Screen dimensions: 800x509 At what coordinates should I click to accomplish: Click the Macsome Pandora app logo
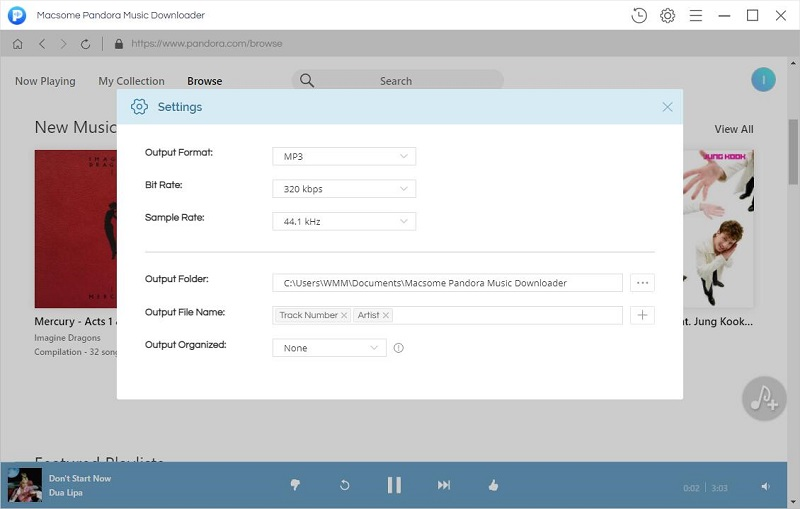coord(17,15)
